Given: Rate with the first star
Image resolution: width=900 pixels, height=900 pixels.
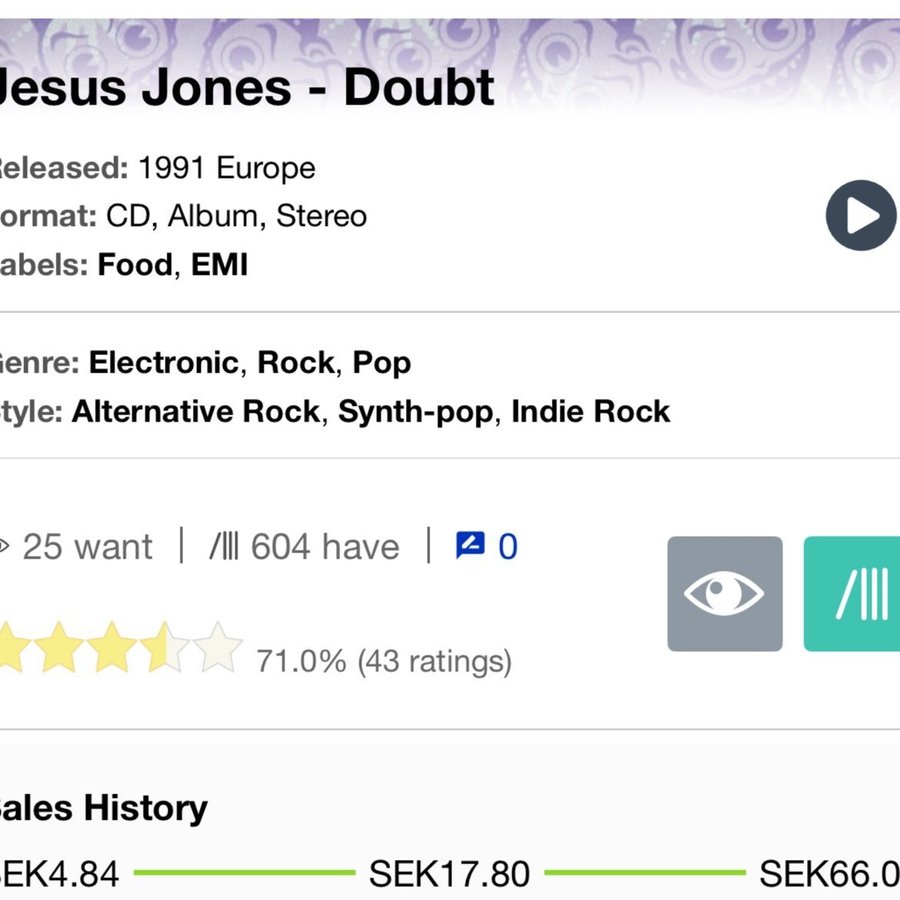Looking at the screenshot, I should tap(13, 647).
